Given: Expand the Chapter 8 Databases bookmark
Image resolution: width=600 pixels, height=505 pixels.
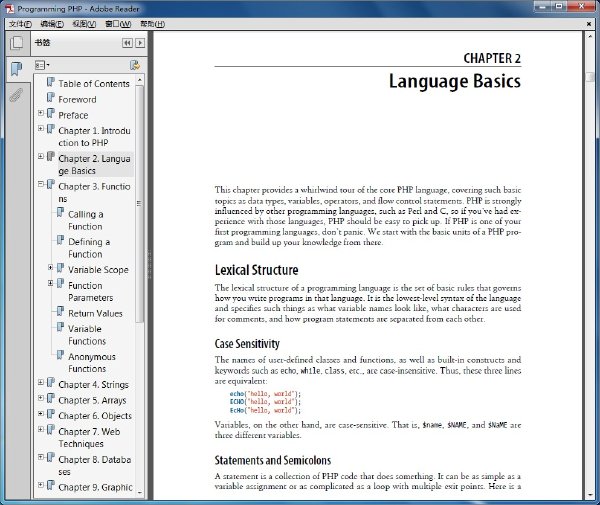Looking at the screenshot, I should 41,457.
